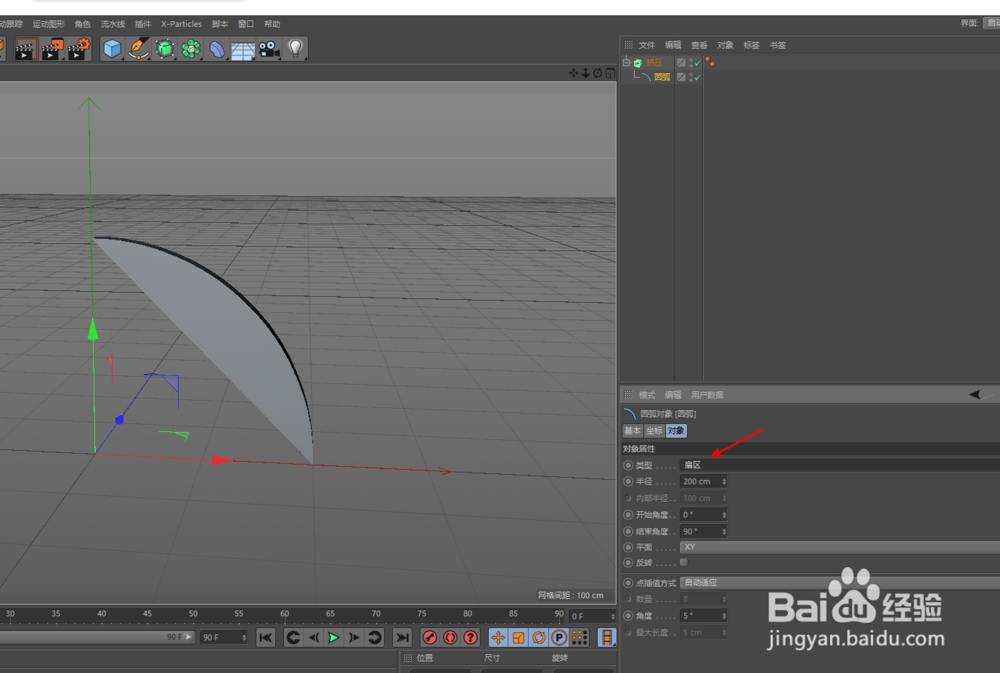Go to start of animation
1000x673 pixels.
click(x=266, y=637)
